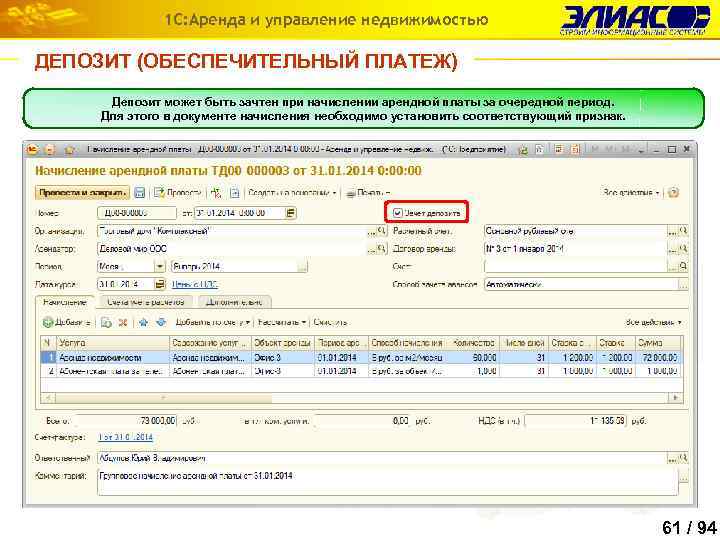
Task: Open Договор аренды magnifier icon
Action: pyautogui.click(x=683, y=249)
